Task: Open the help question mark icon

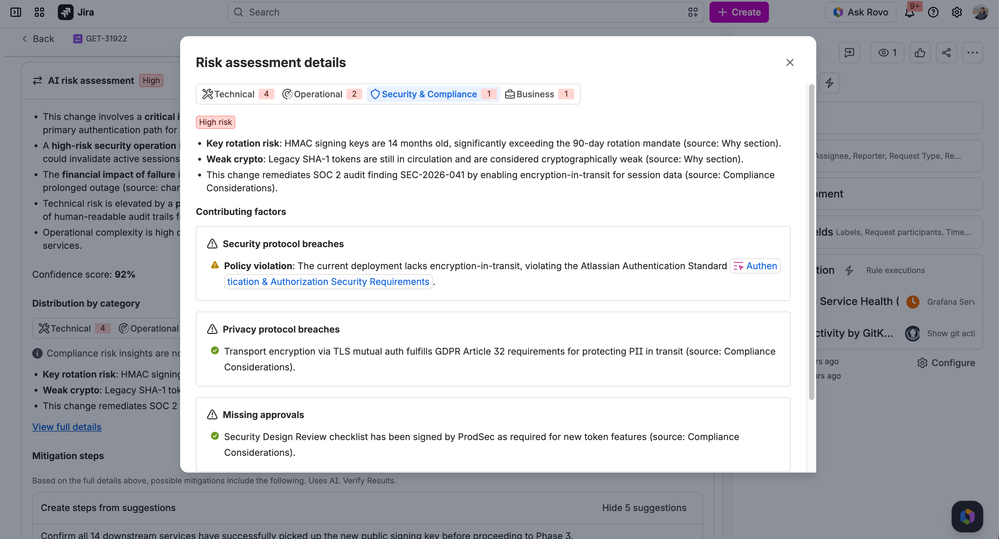Action: tap(933, 12)
